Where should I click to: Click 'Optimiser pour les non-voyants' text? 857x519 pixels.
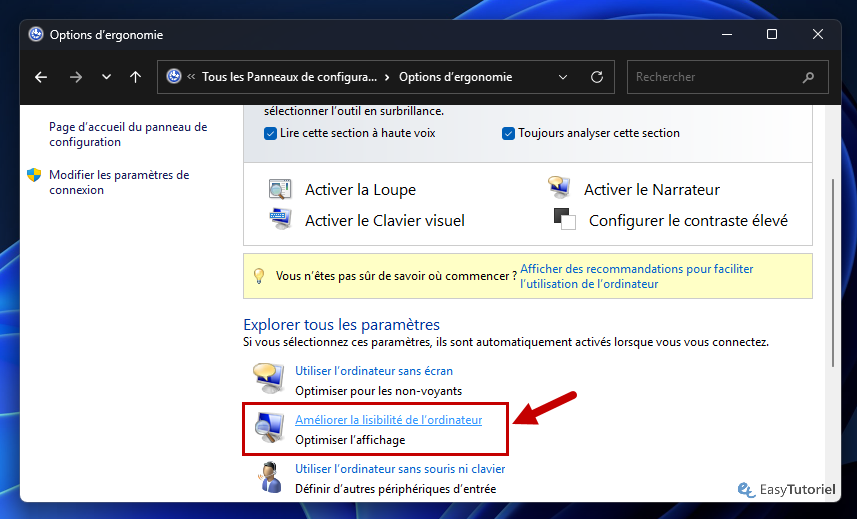tap(378, 391)
